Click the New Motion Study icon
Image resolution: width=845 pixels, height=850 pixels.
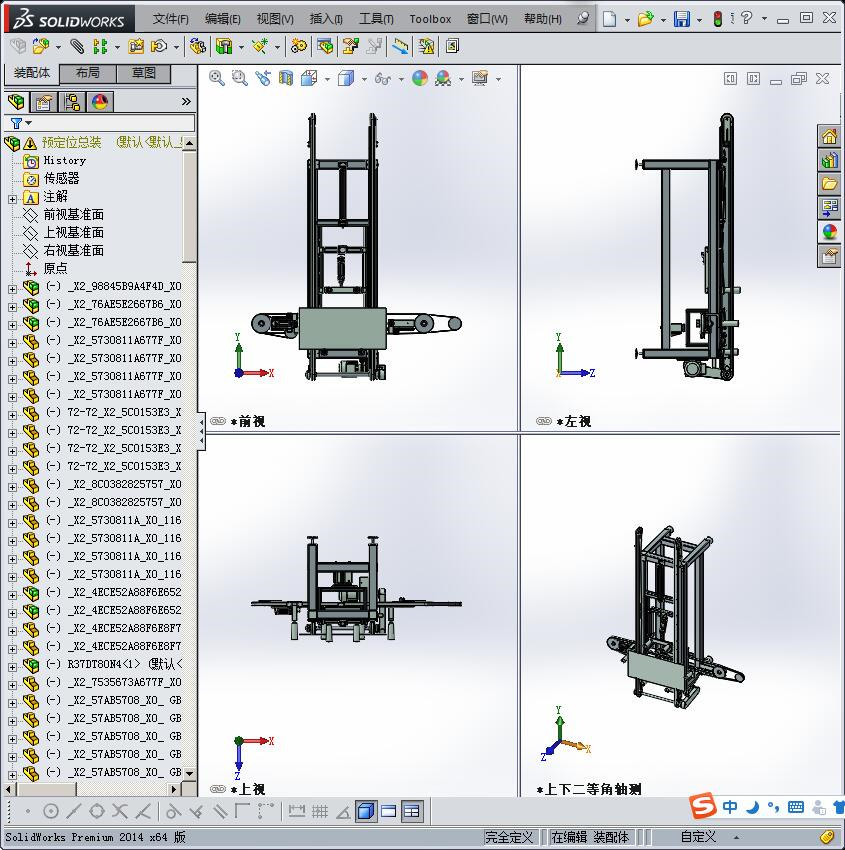[298, 47]
